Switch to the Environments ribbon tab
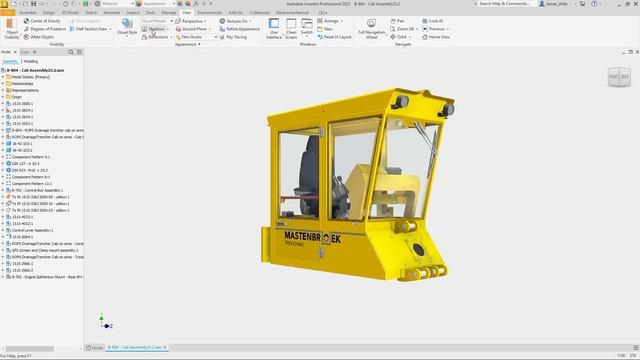The image size is (640, 360). pyautogui.click(x=209, y=13)
